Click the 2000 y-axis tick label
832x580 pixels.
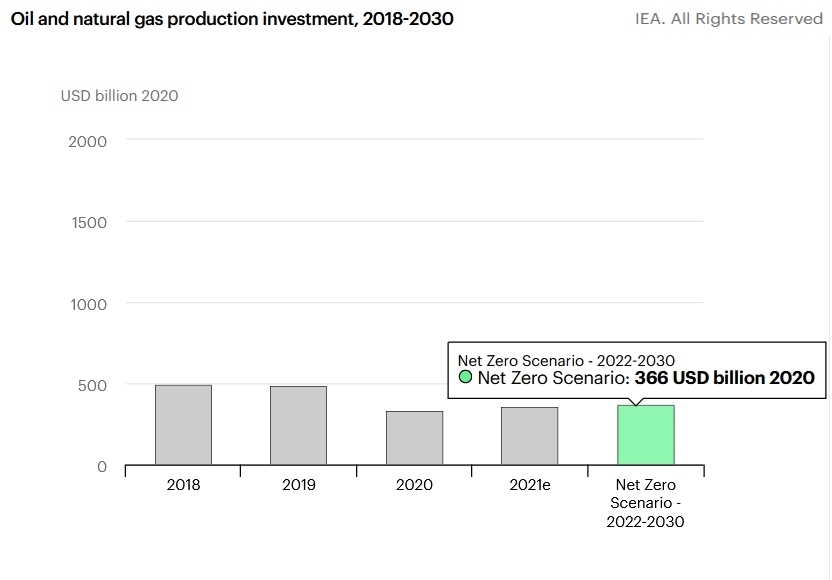click(x=88, y=141)
